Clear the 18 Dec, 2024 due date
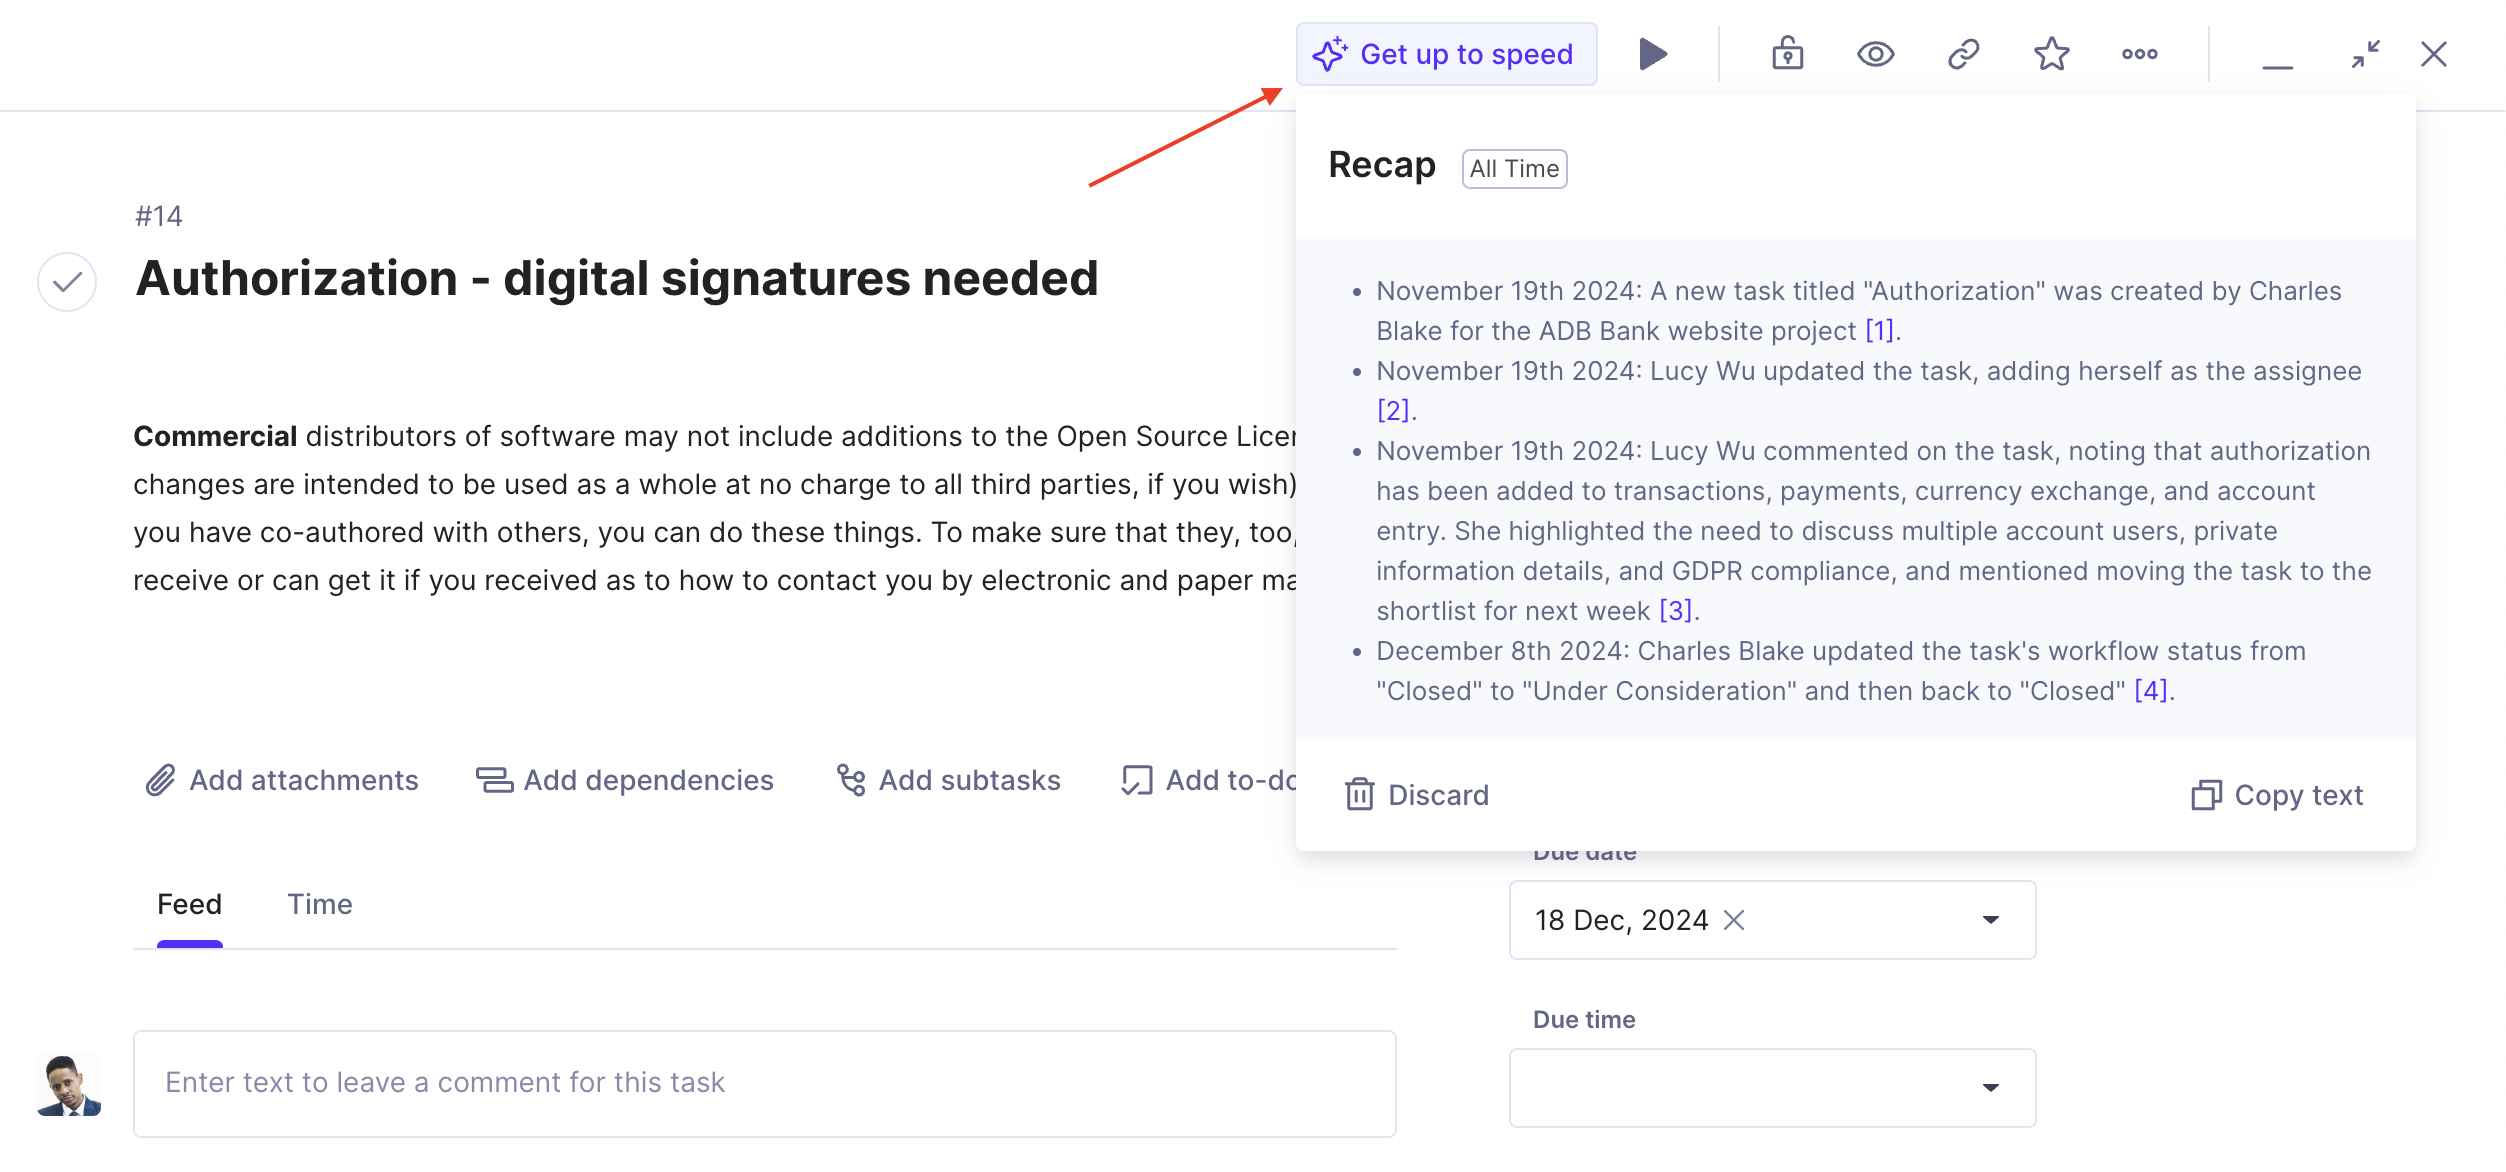2506x1172 pixels. (x=1734, y=920)
